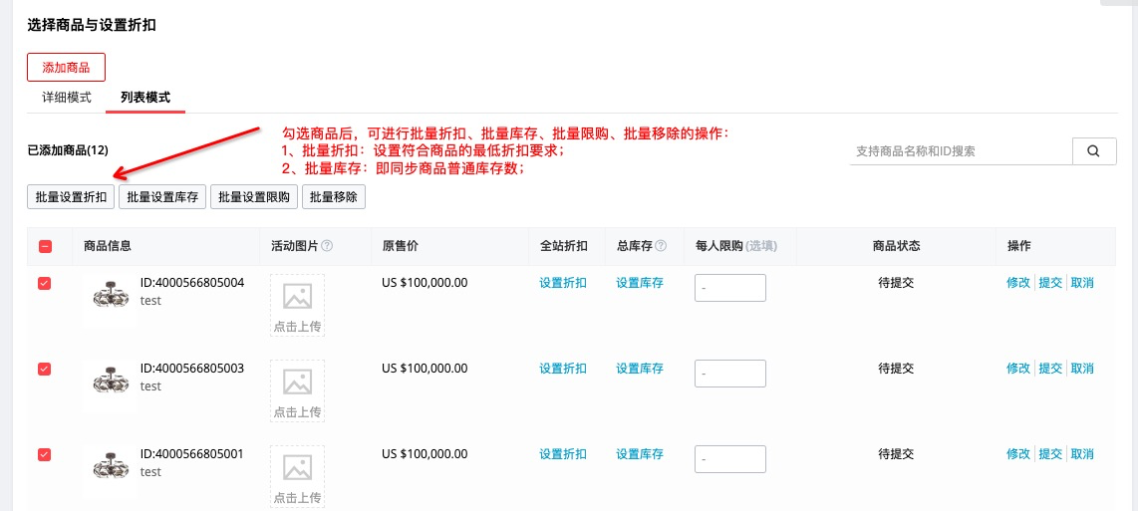
Task: Upload activity image for product ID 4000566805001
Action: (297, 476)
